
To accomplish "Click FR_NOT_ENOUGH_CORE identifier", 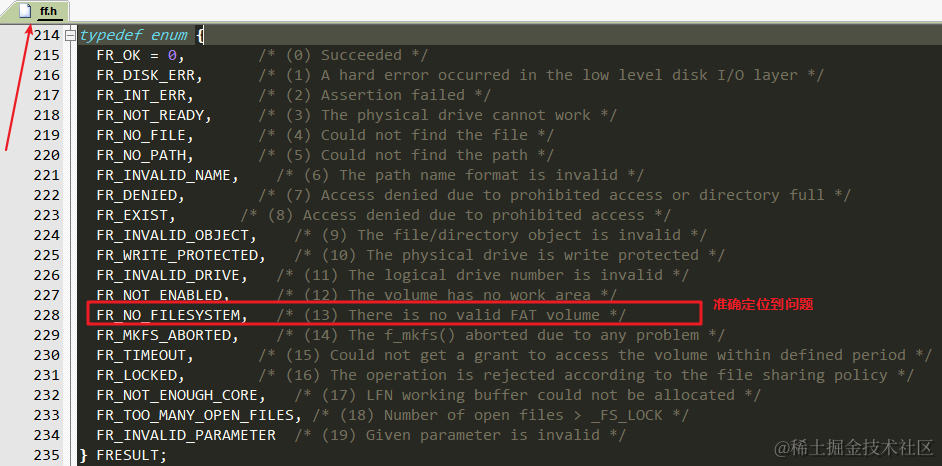I will click(x=181, y=395).
